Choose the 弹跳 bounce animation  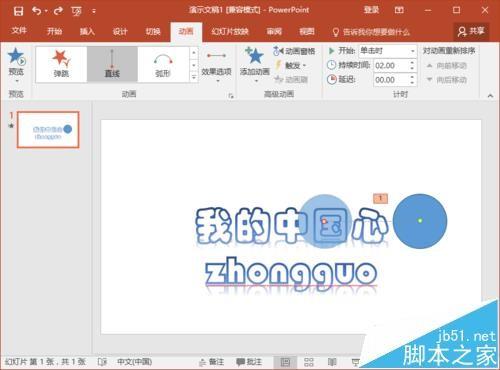(61, 64)
